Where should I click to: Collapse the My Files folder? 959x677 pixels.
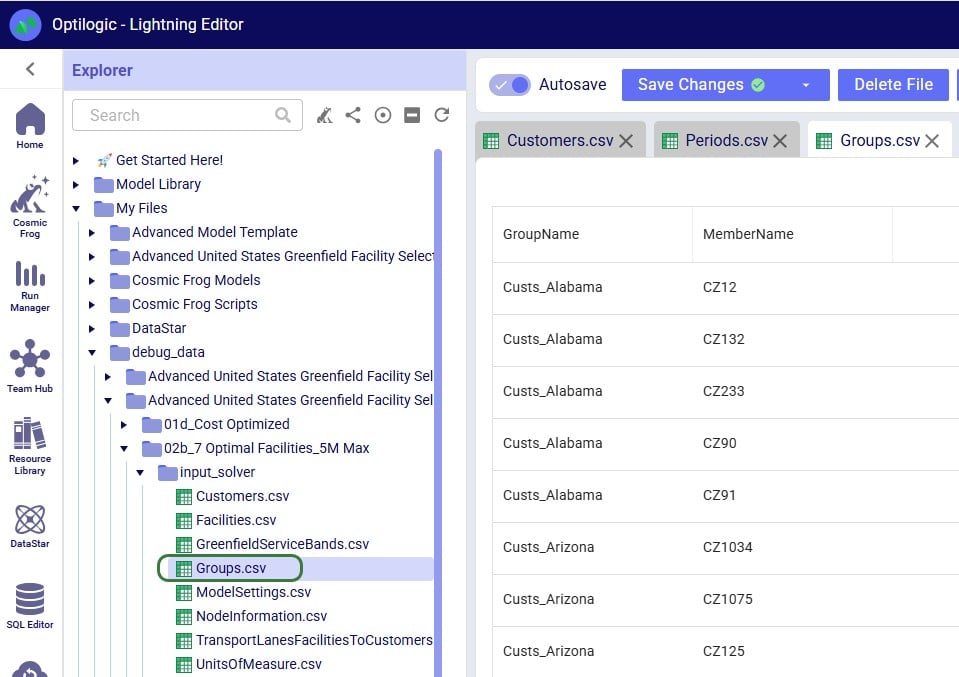tap(76, 209)
